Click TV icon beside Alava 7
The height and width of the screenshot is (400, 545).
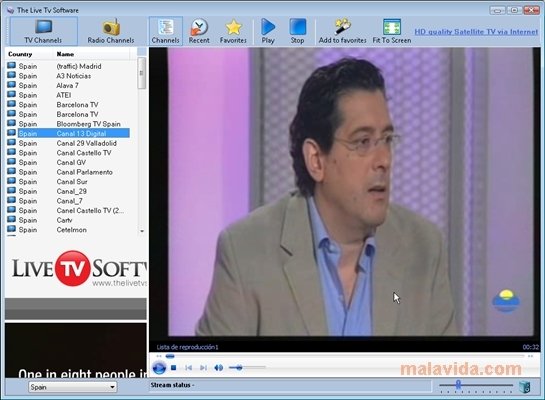pos(11,85)
